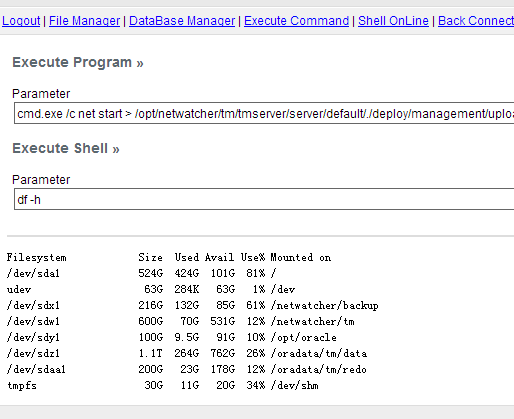Click the /dev/sda1 filesystem row
The width and height of the screenshot is (514, 419).
[x=141, y=273]
